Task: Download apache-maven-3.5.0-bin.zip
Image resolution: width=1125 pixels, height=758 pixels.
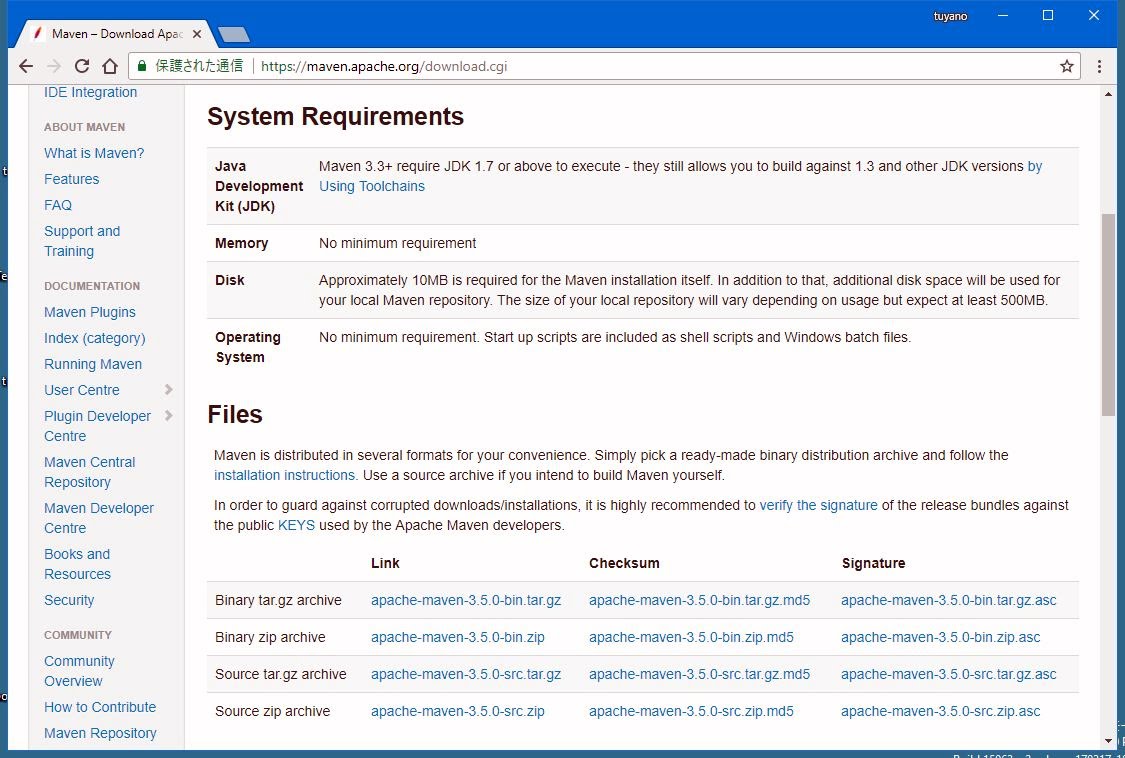Action: (x=457, y=637)
